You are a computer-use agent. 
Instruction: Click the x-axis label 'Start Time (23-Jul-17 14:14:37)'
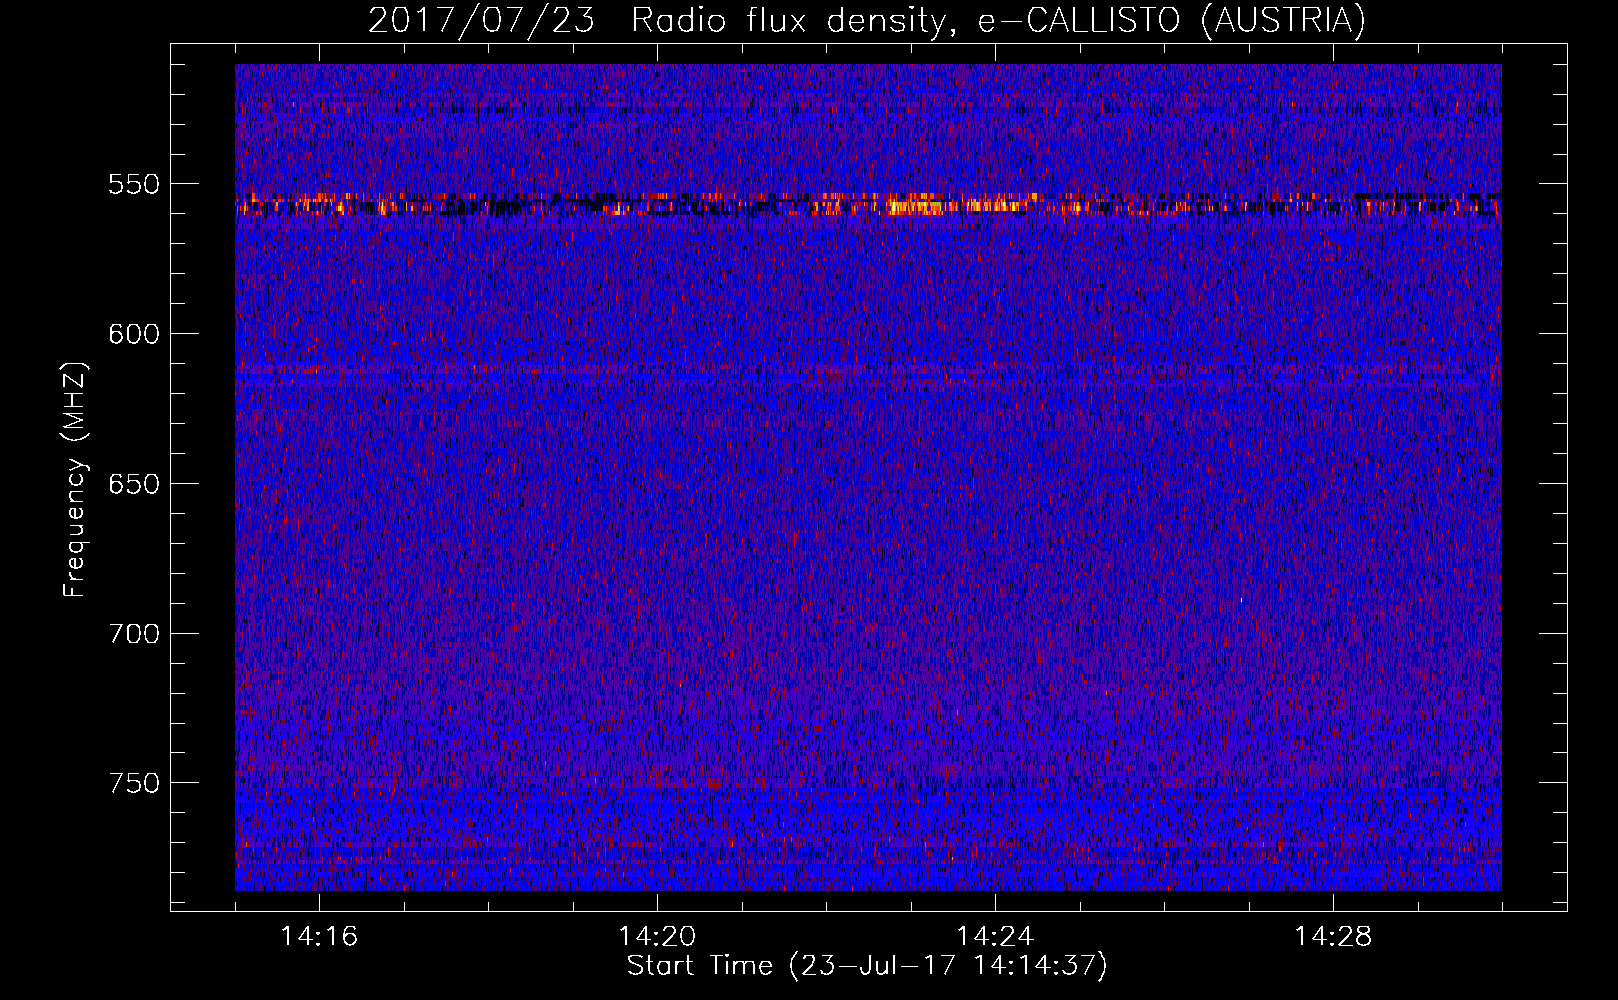pos(867,966)
